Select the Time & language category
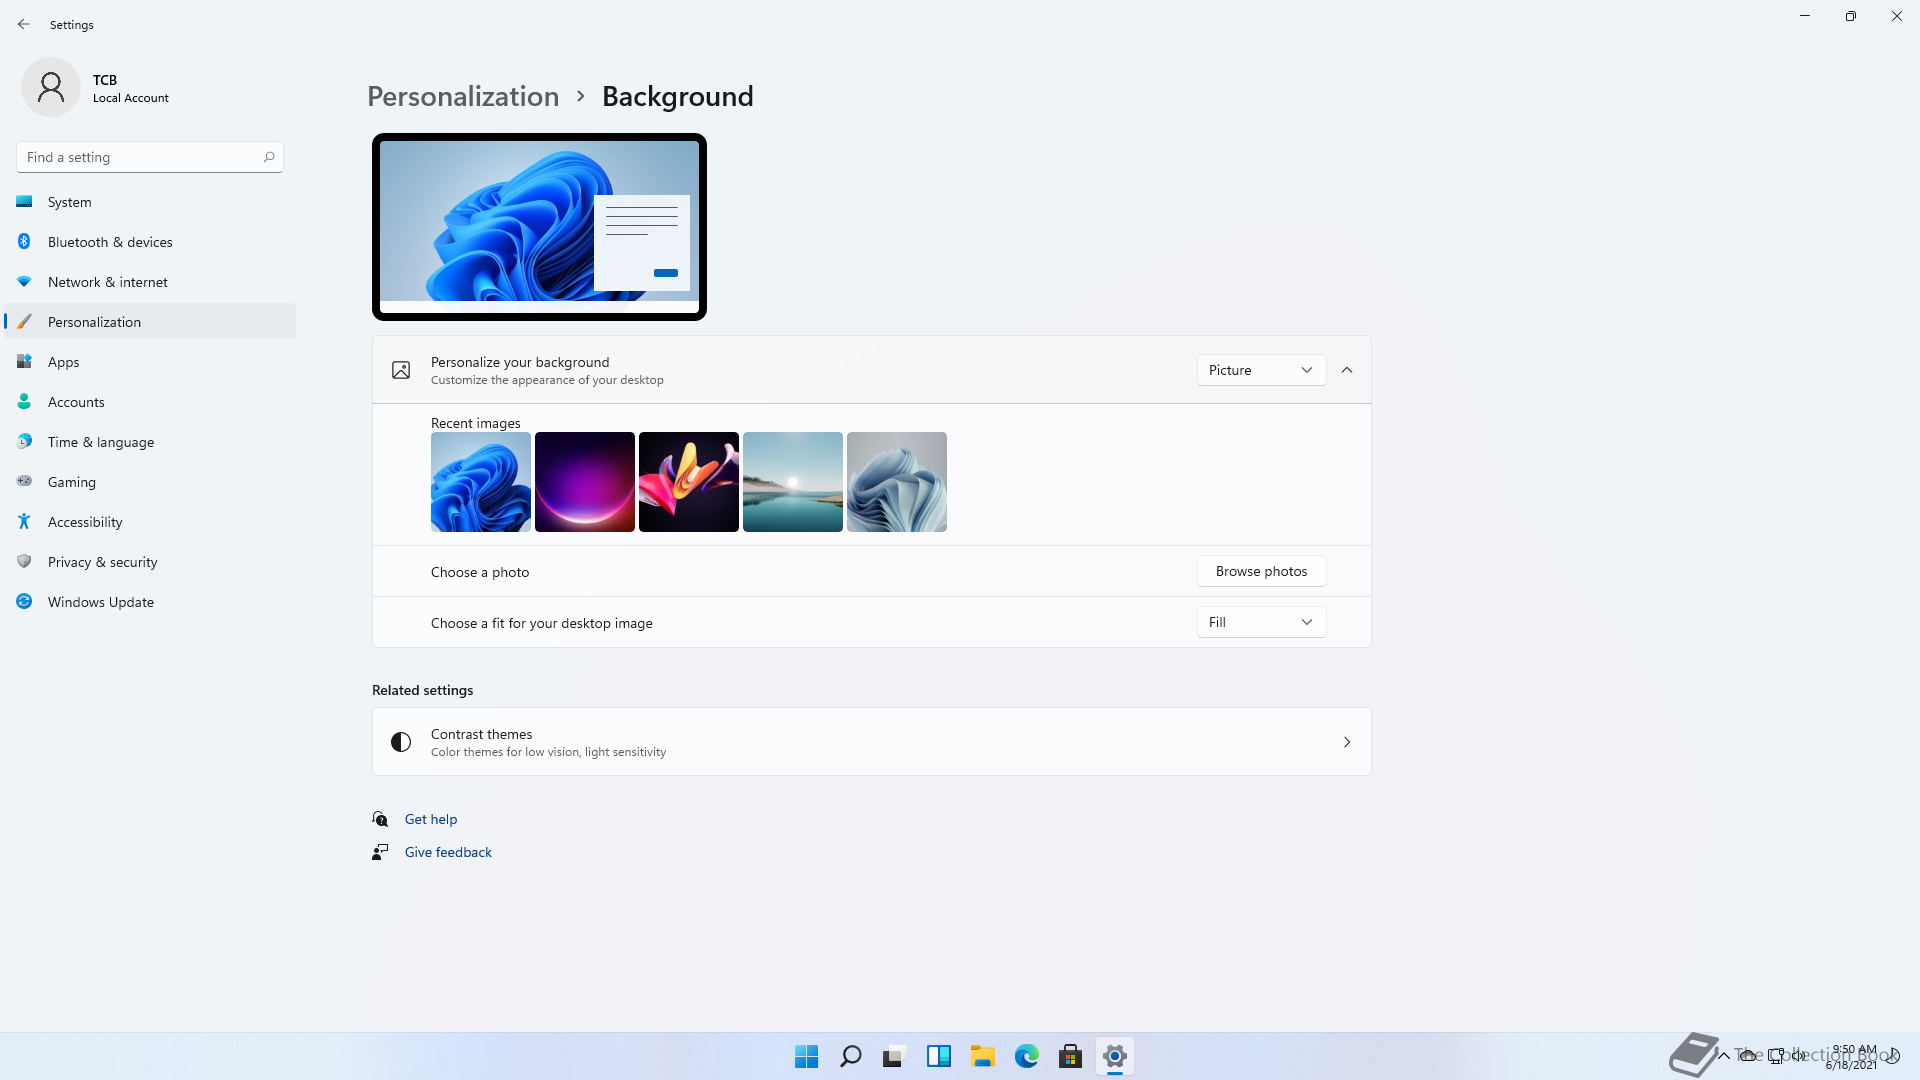1920x1080 pixels. 150,442
